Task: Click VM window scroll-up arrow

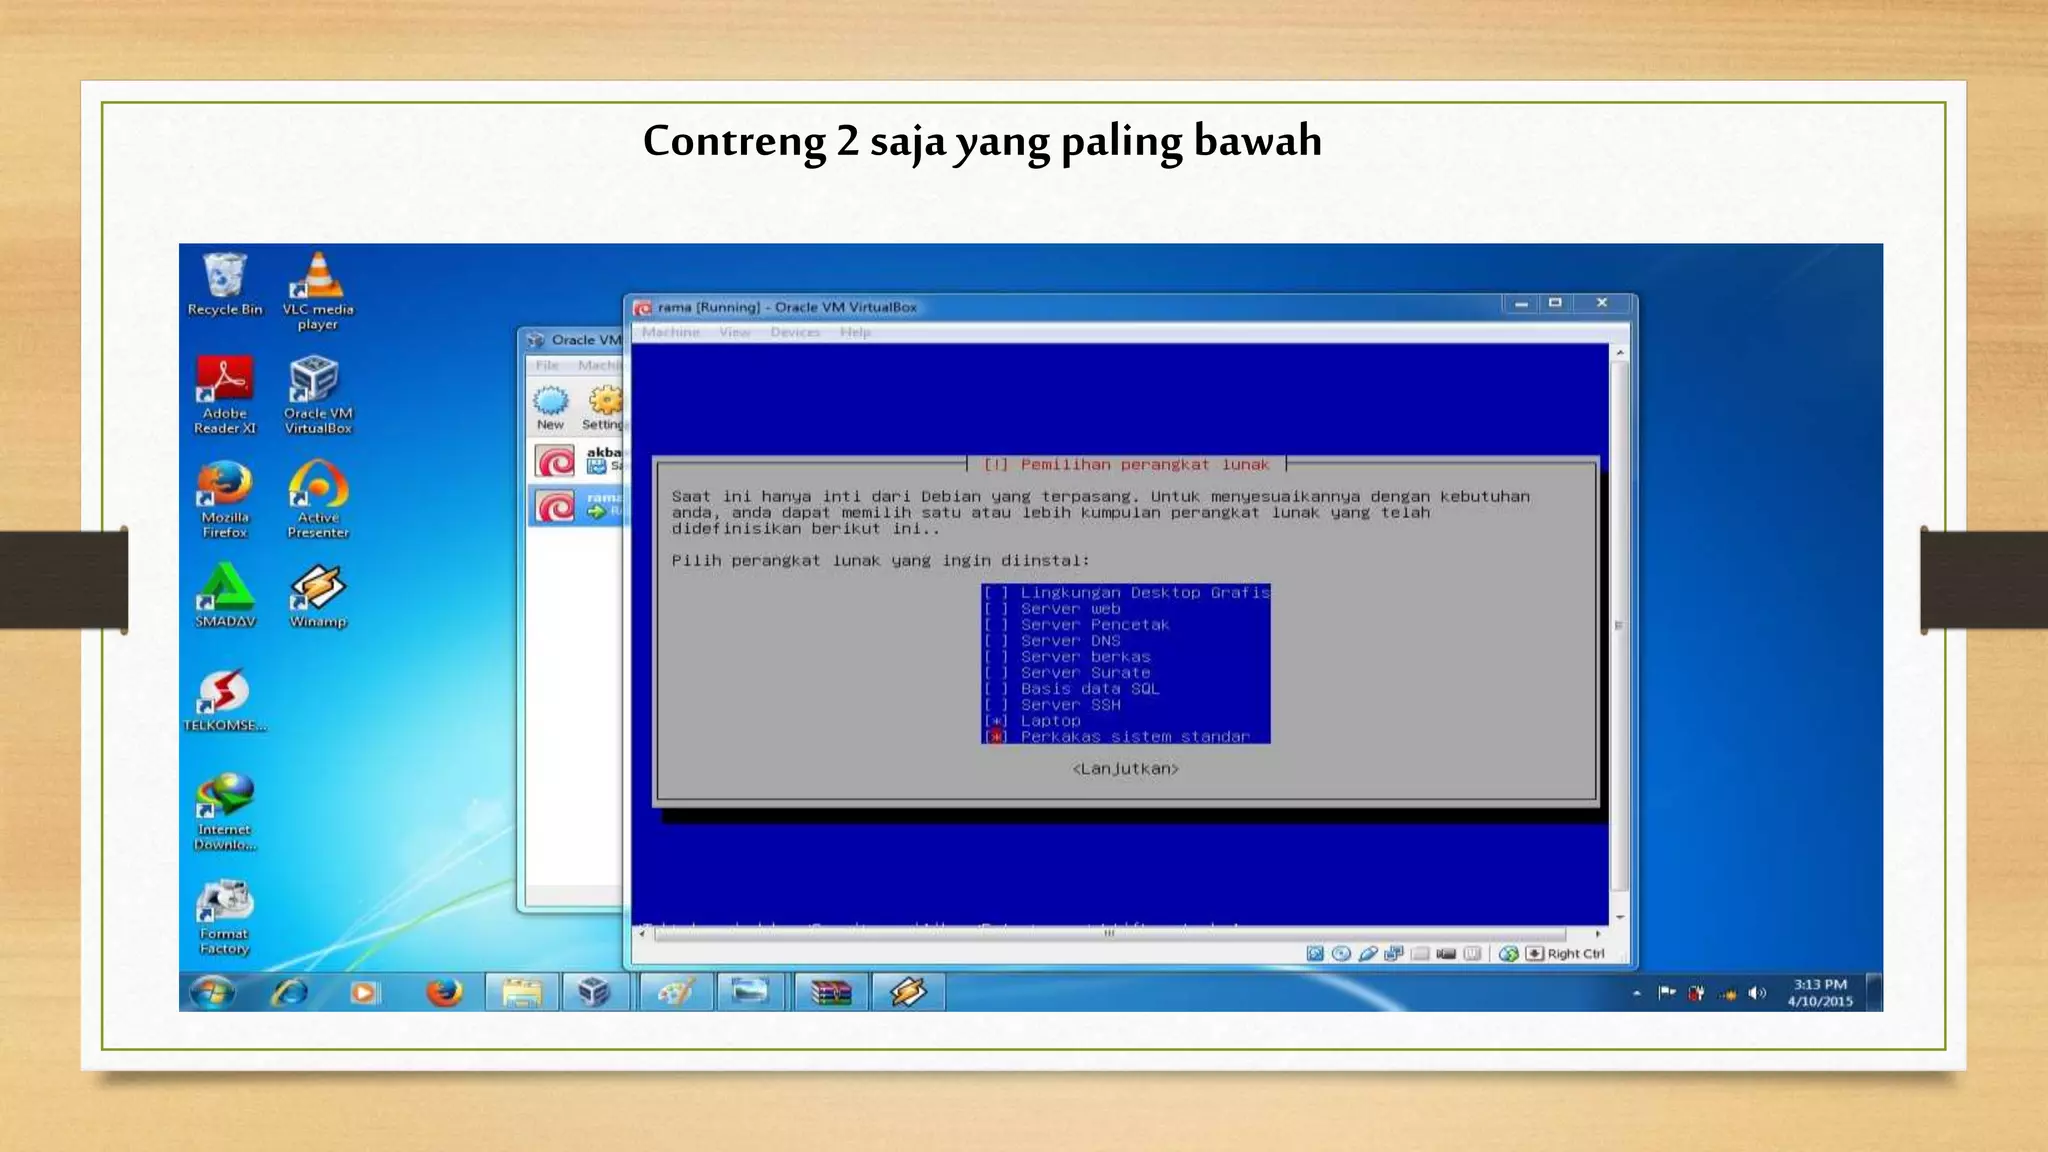Action: (x=1620, y=353)
